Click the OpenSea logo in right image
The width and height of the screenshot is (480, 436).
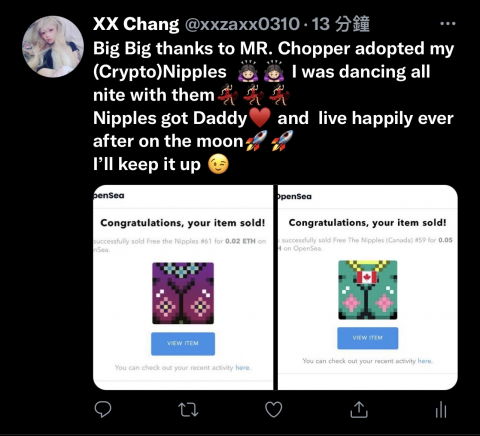[x=295, y=197]
